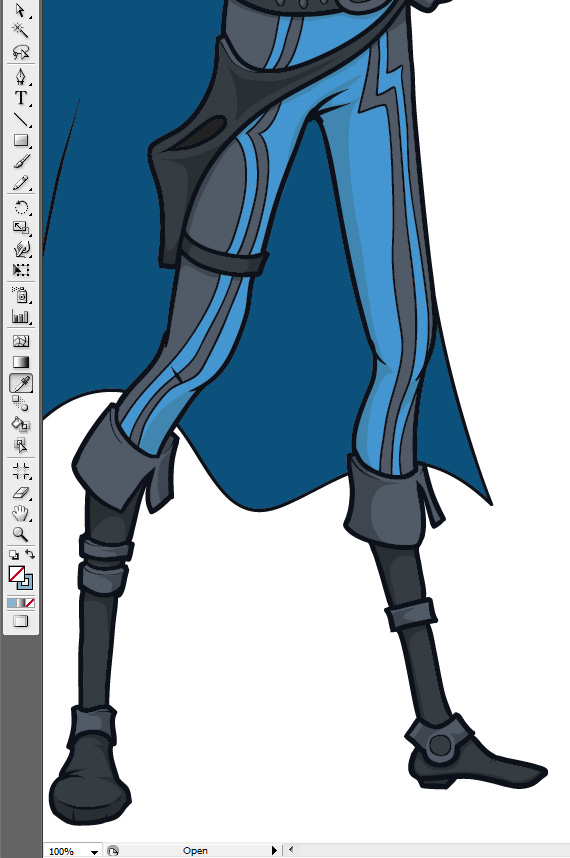
Task: Select the Gradient tool
Action: pos(20,362)
